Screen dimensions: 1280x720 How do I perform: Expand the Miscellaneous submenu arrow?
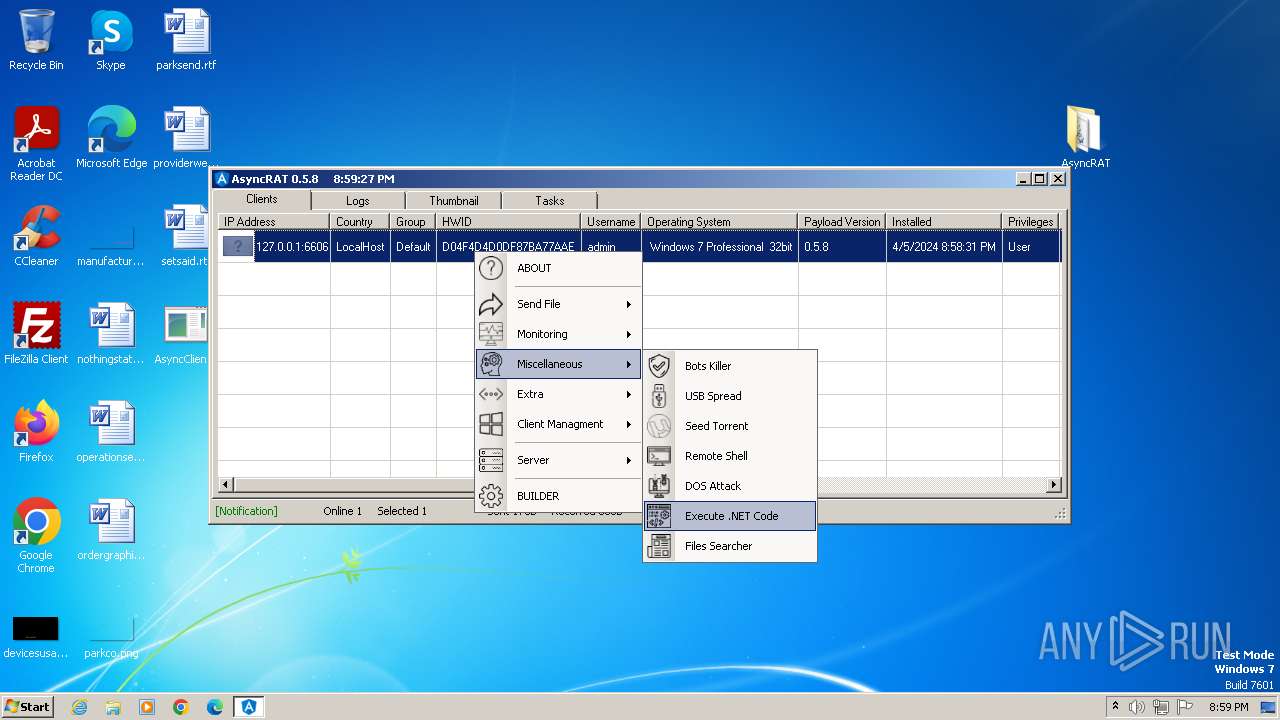(629, 364)
